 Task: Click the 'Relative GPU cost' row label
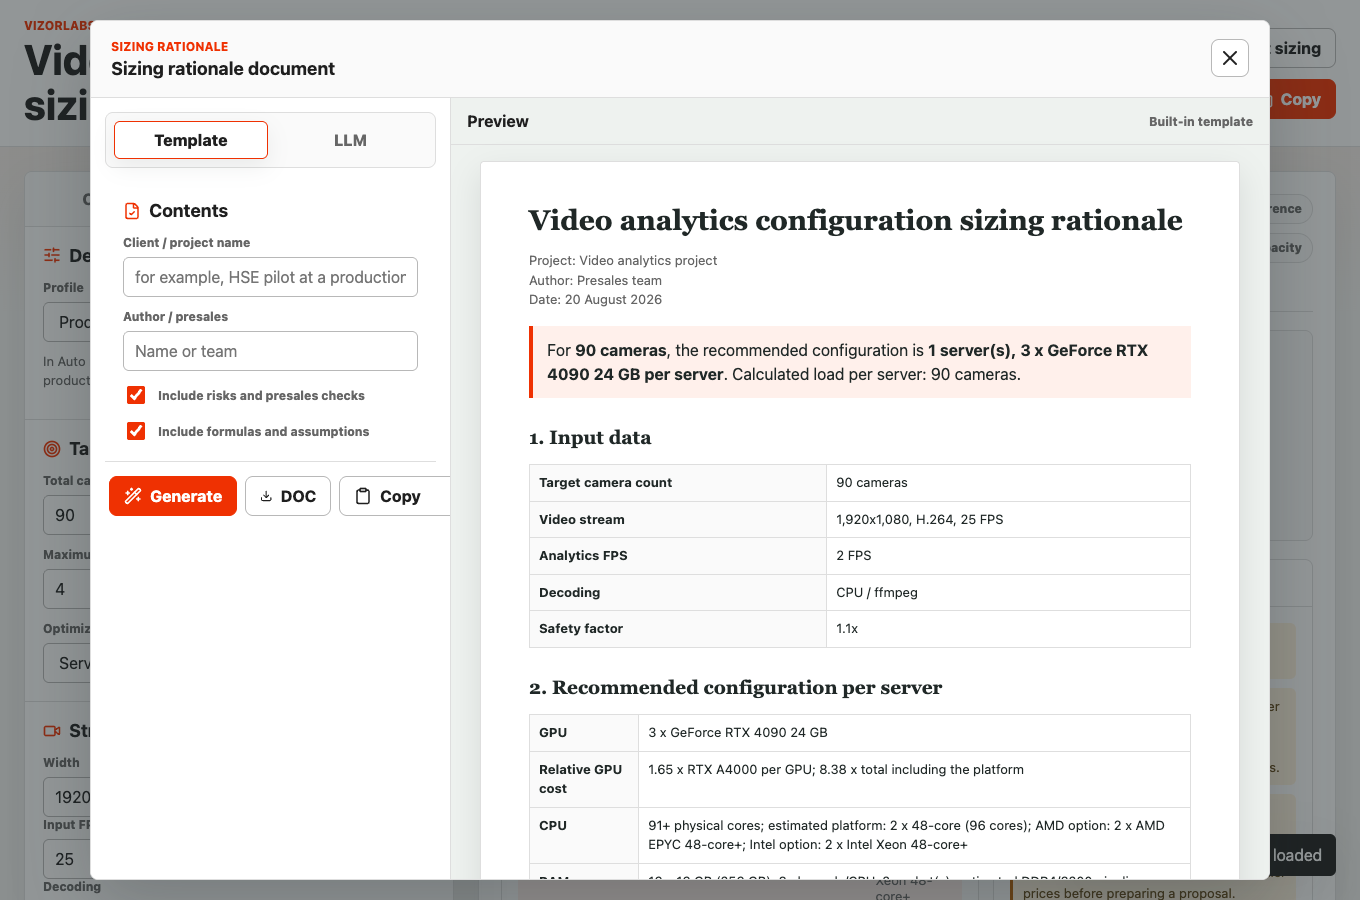point(584,779)
